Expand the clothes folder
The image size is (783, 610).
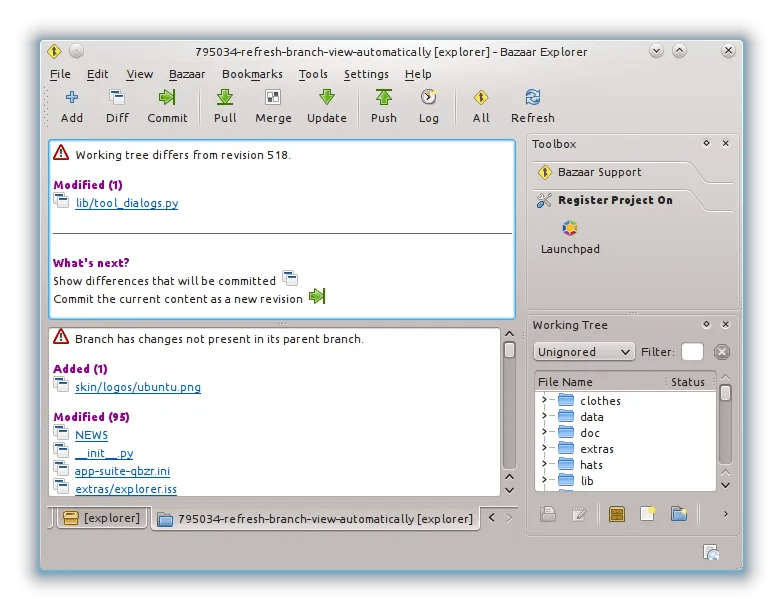pyautogui.click(x=544, y=400)
